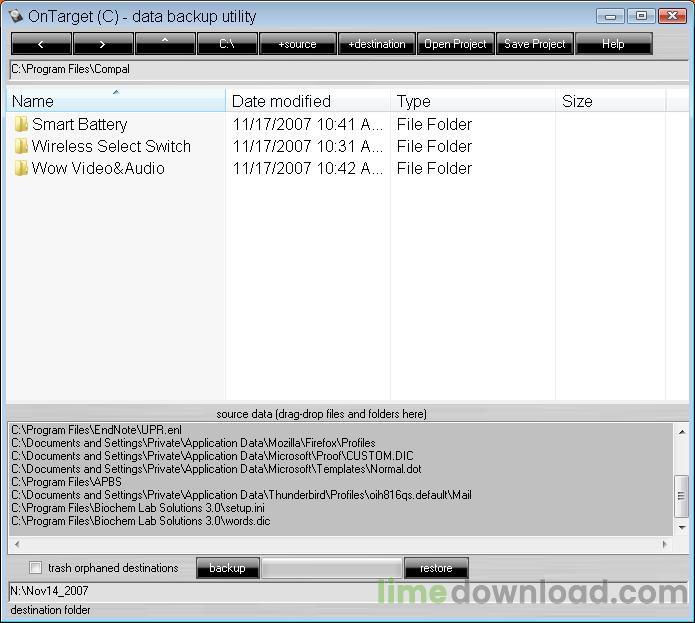This screenshot has width=695, height=623.
Task: Select source entry C:\Program Files\APBS
Action: (x=66, y=482)
